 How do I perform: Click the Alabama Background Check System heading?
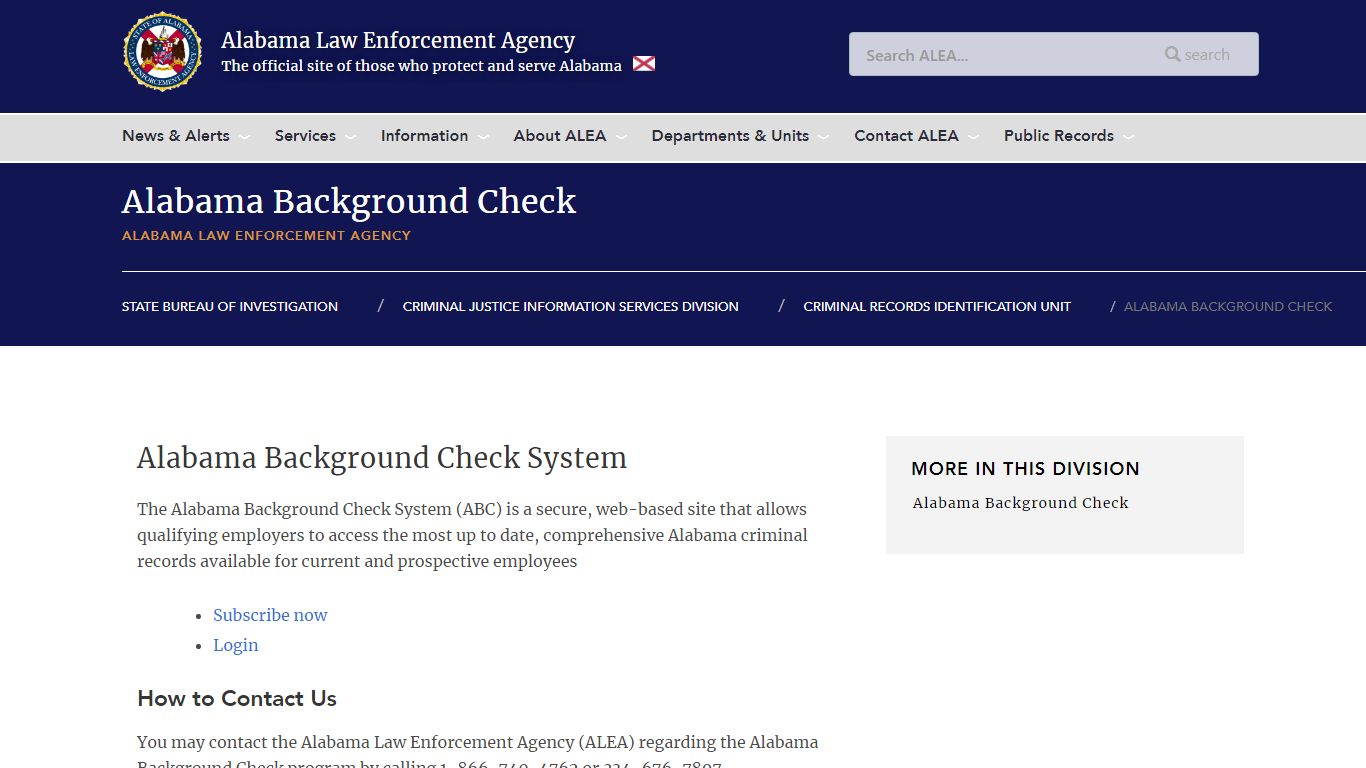pyautogui.click(x=382, y=458)
